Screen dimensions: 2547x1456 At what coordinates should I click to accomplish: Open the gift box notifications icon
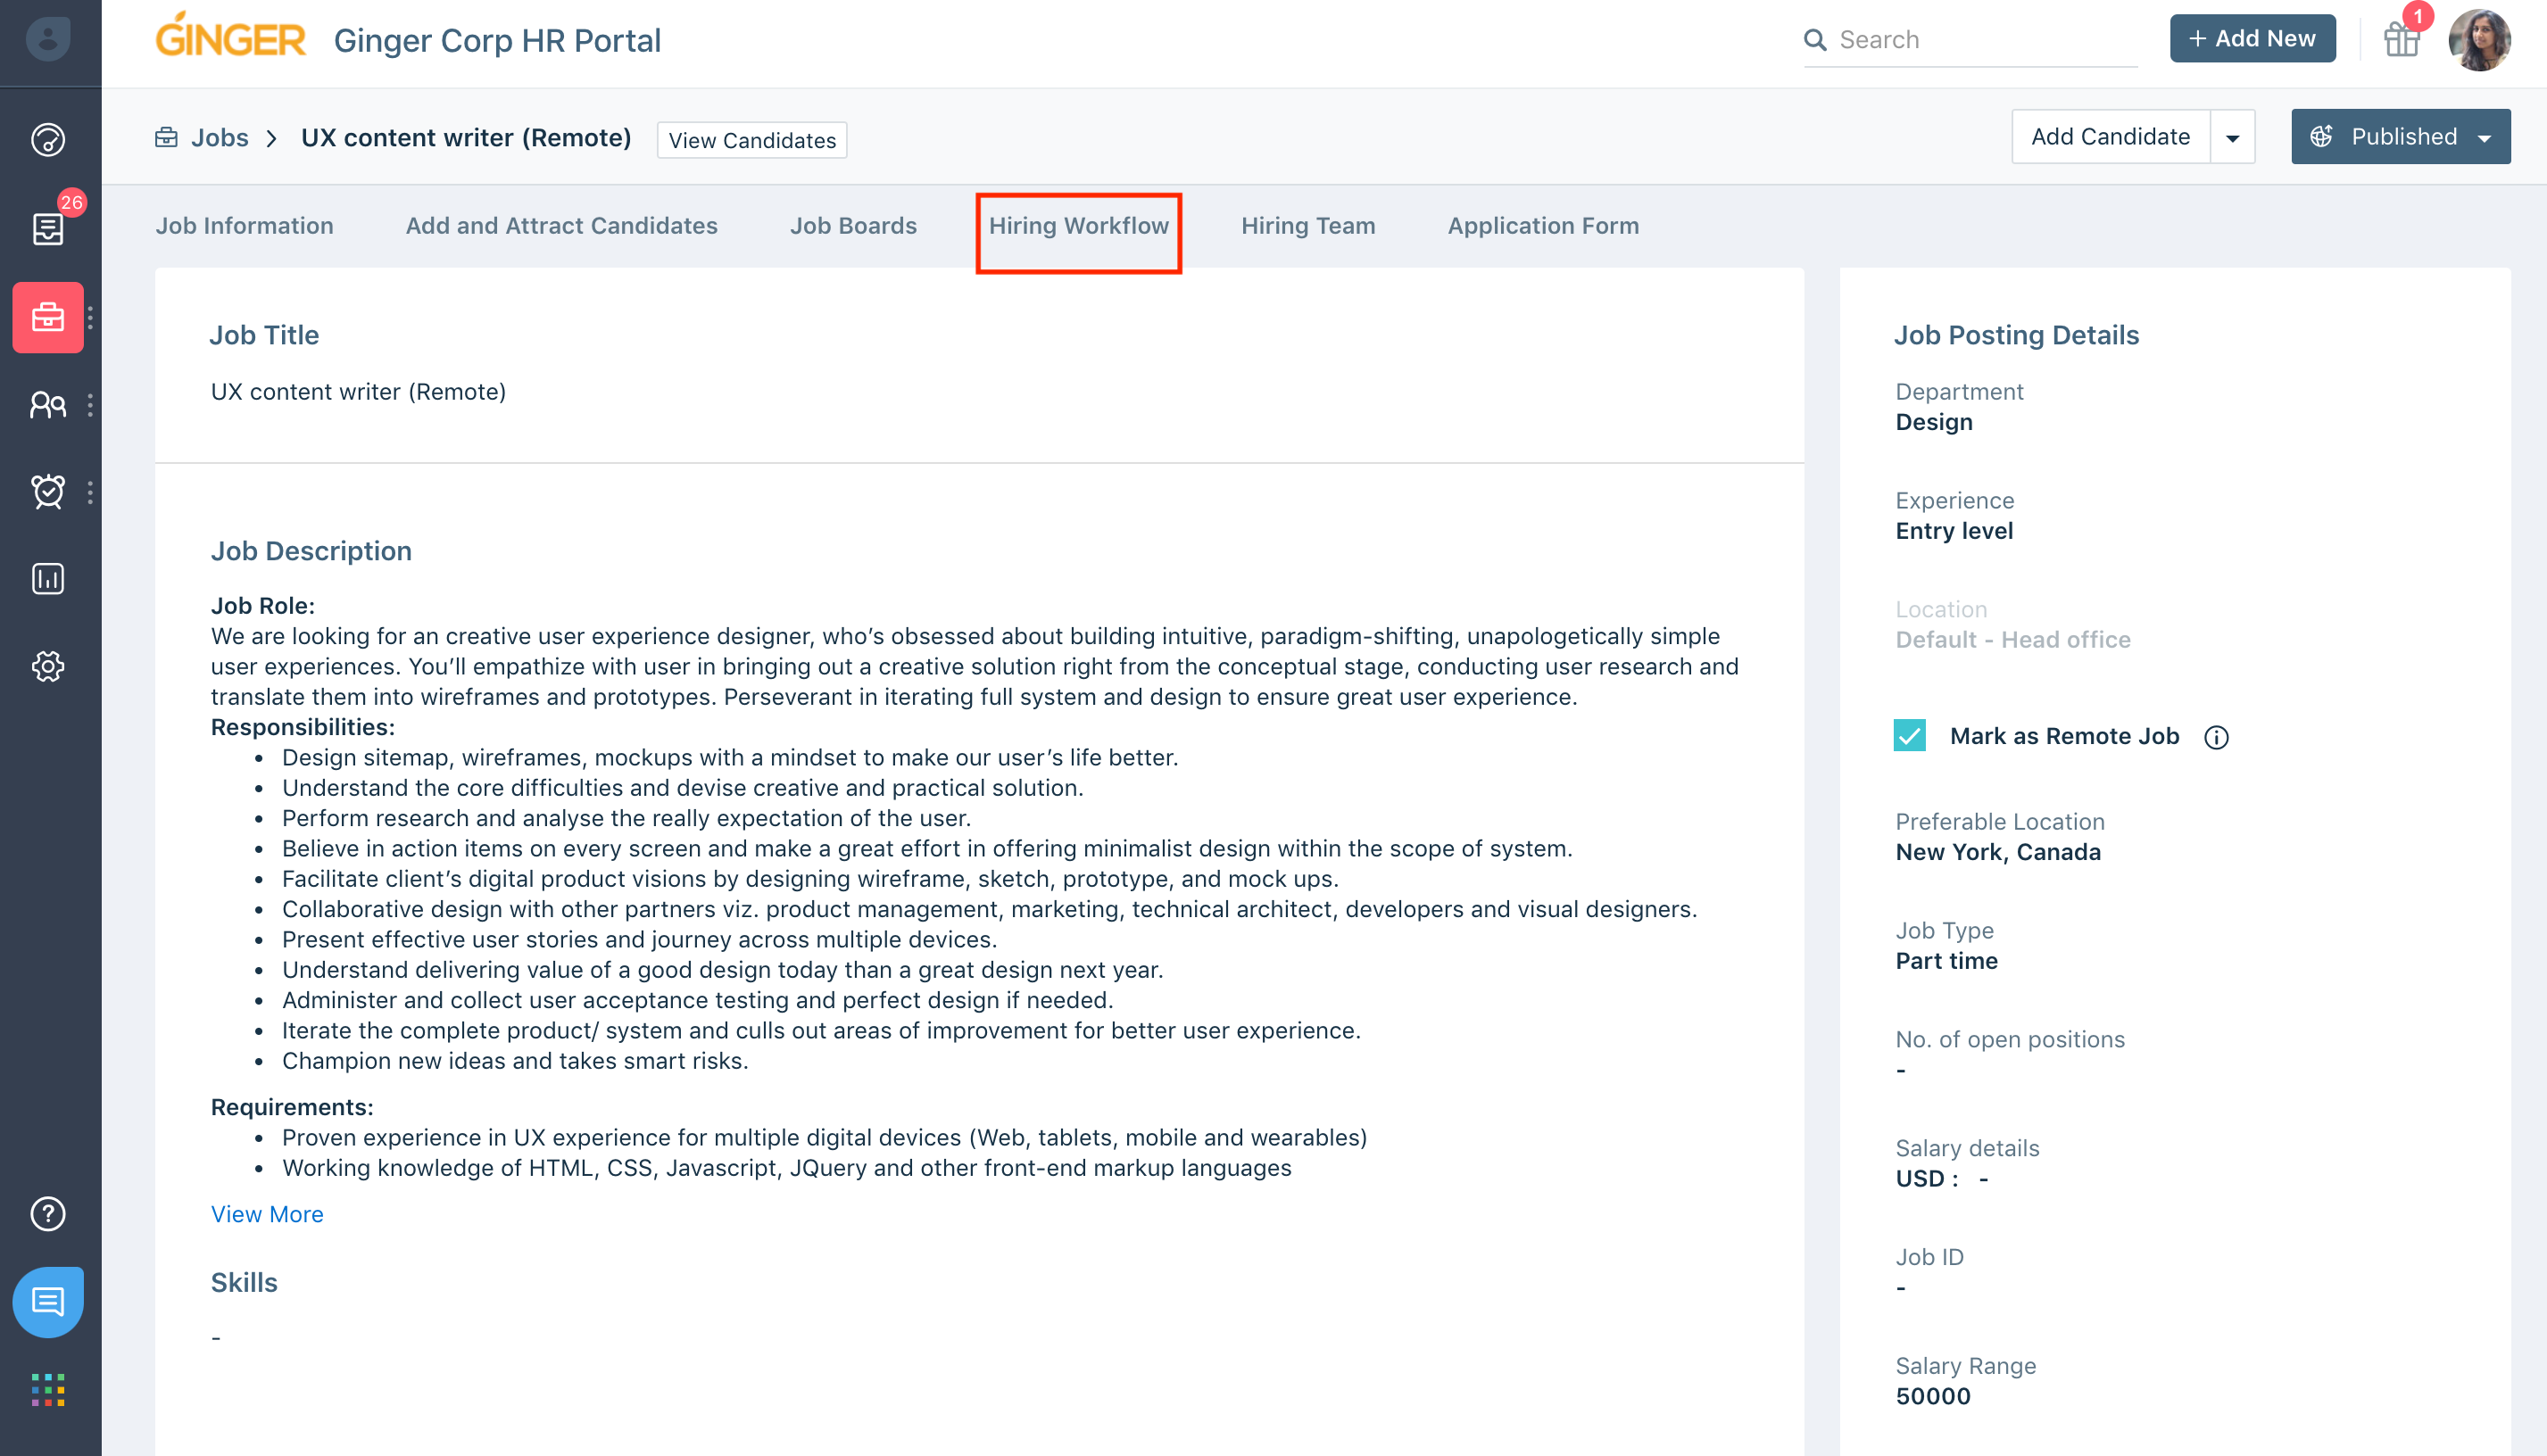2401,40
